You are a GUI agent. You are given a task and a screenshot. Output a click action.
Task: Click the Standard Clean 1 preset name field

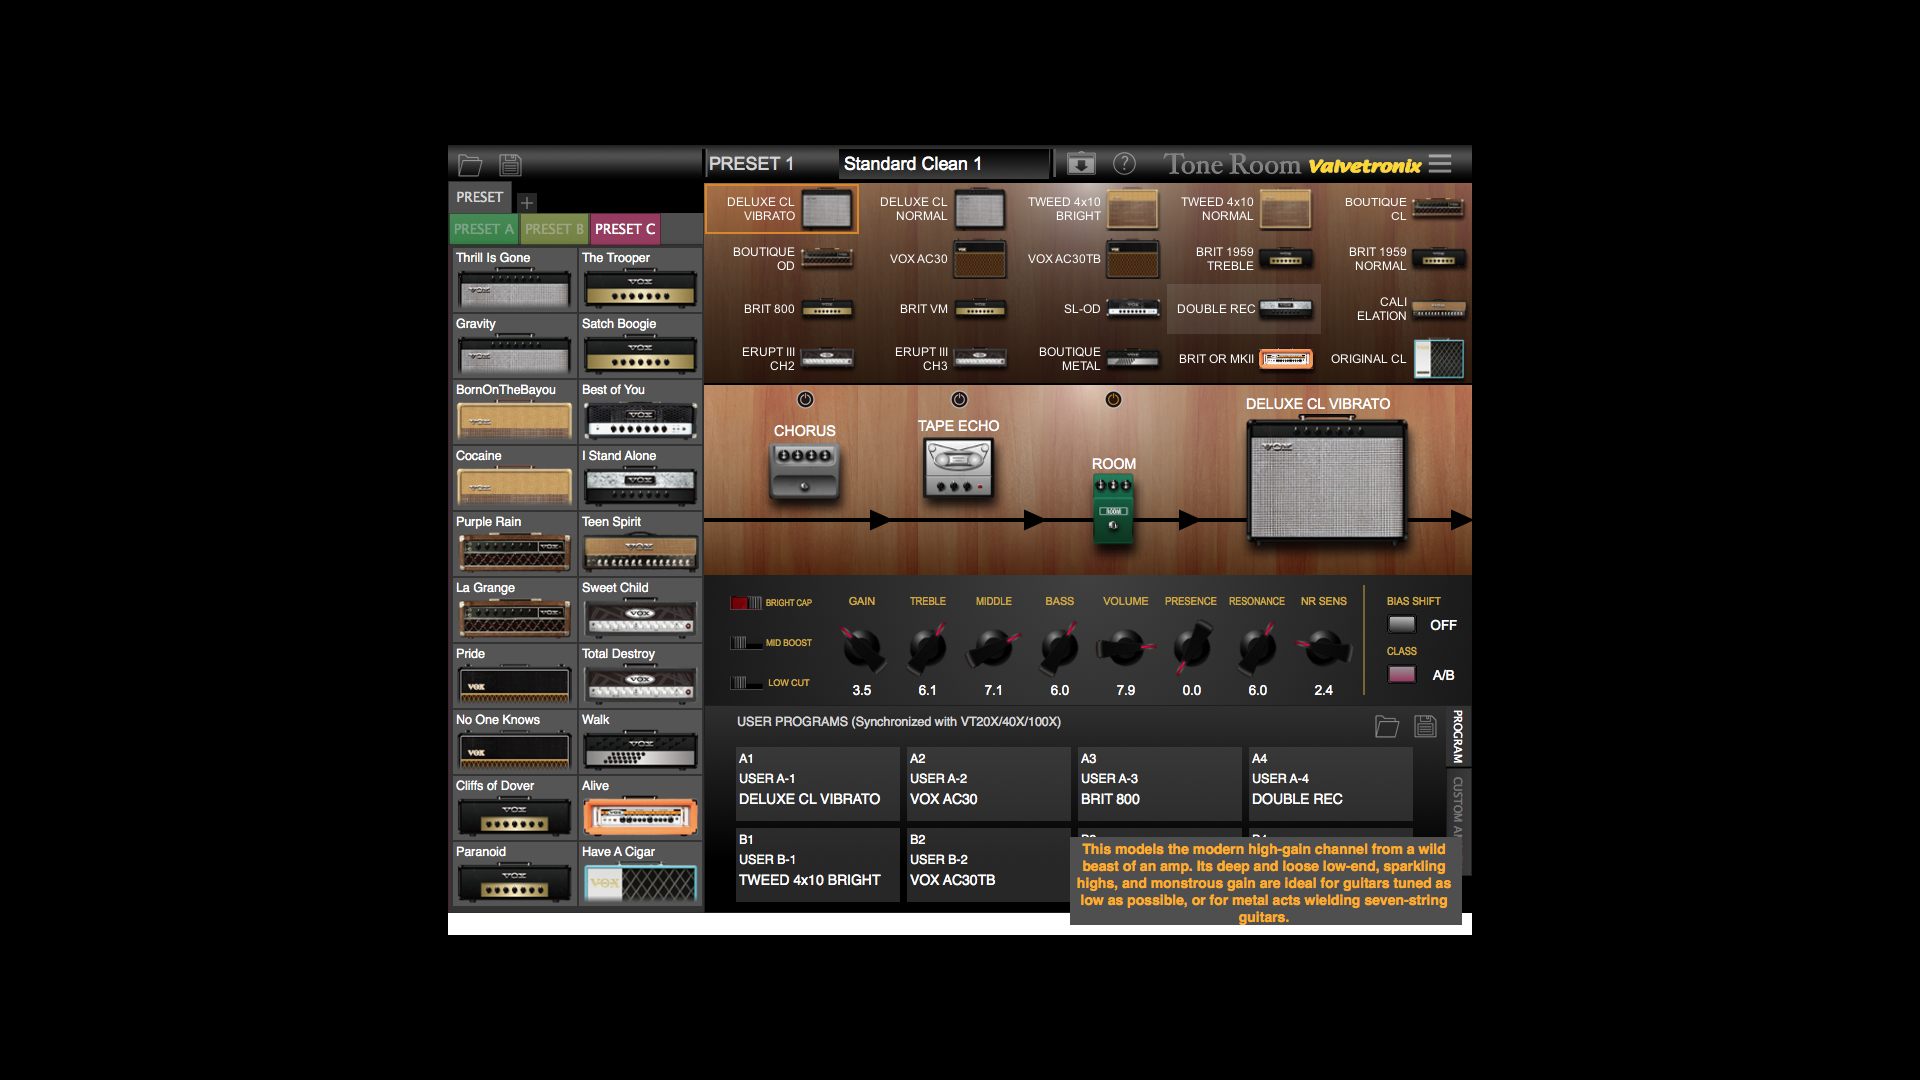(x=944, y=163)
